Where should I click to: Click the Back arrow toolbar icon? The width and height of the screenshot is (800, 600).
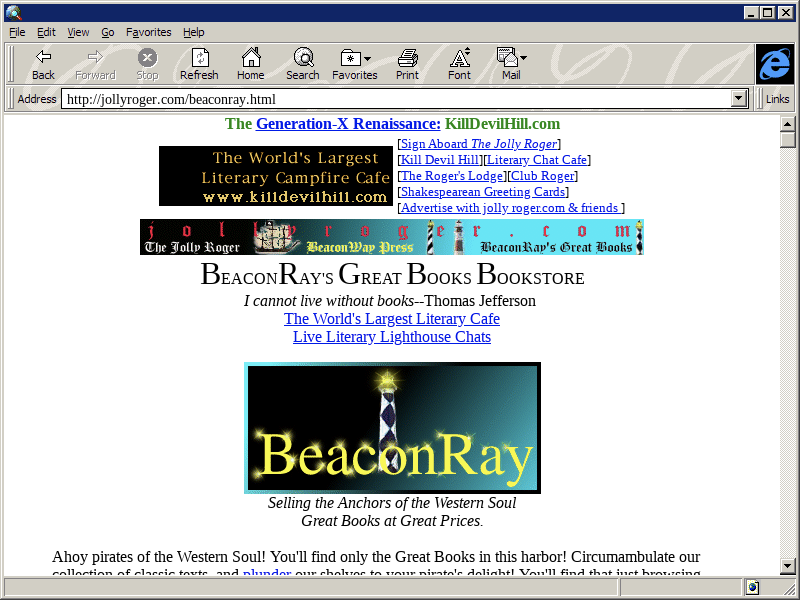[43, 58]
